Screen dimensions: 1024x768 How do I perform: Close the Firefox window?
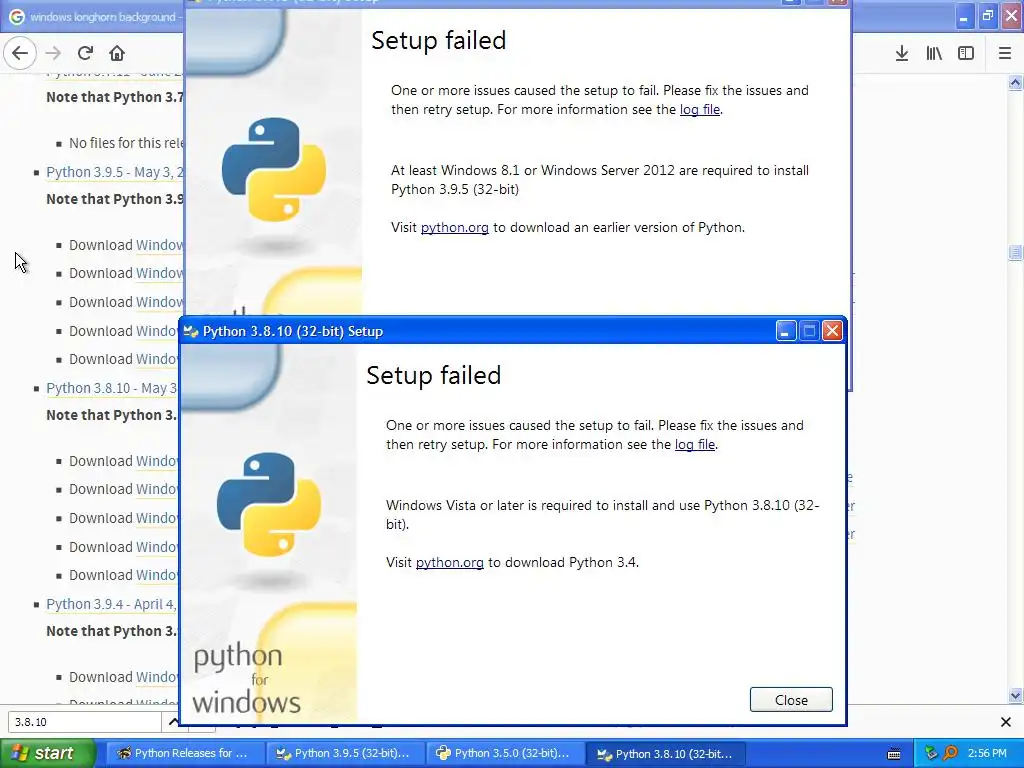(x=1011, y=16)
